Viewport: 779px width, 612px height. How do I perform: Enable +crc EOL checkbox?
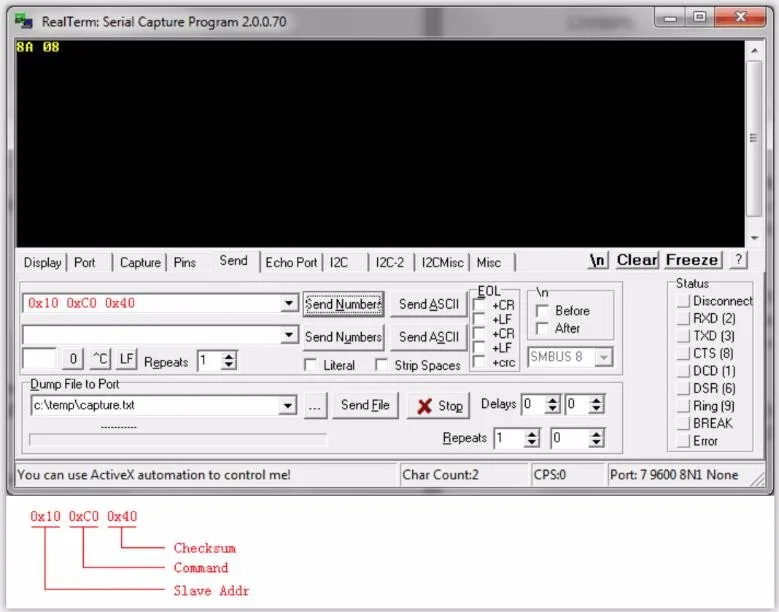click(479, 362)
